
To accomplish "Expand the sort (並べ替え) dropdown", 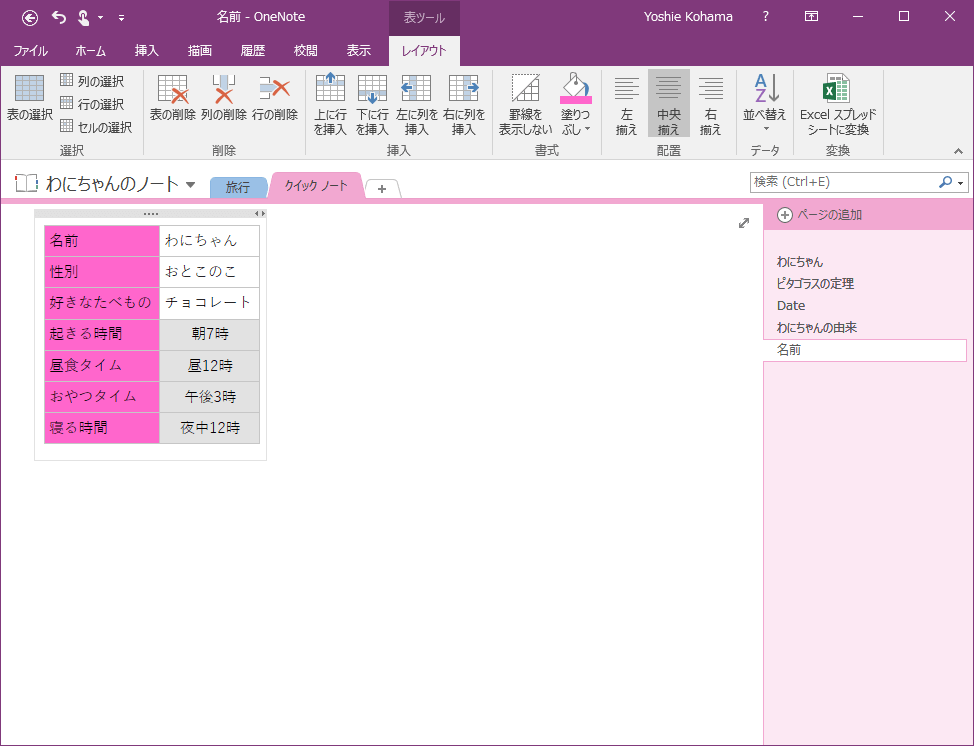I will pyautogui.click(x=765, y=128).
